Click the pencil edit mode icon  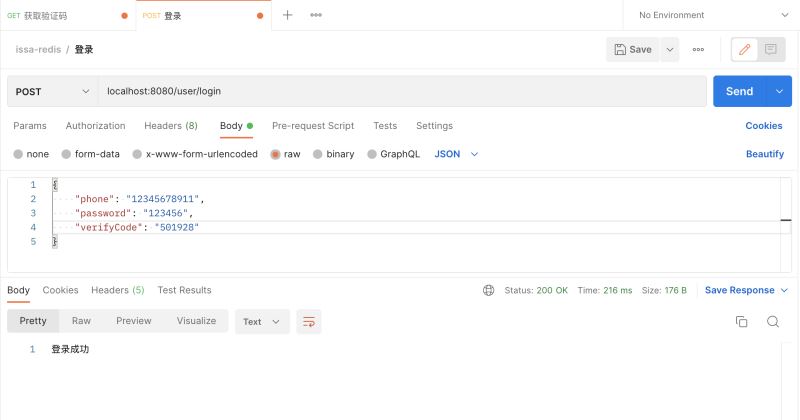(x=744, y=49)
